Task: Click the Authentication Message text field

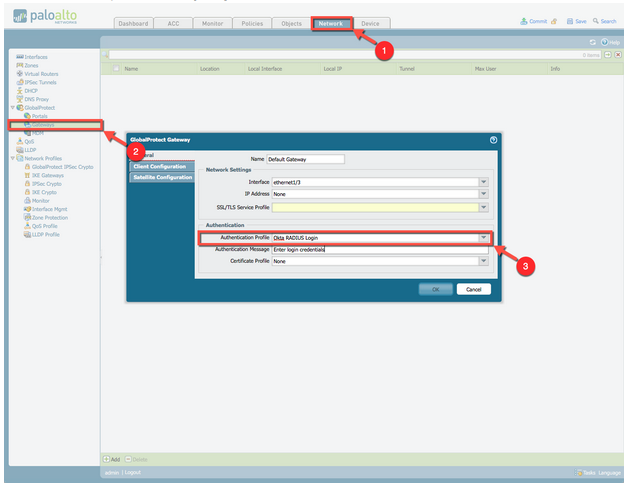Action: [379, 249]
